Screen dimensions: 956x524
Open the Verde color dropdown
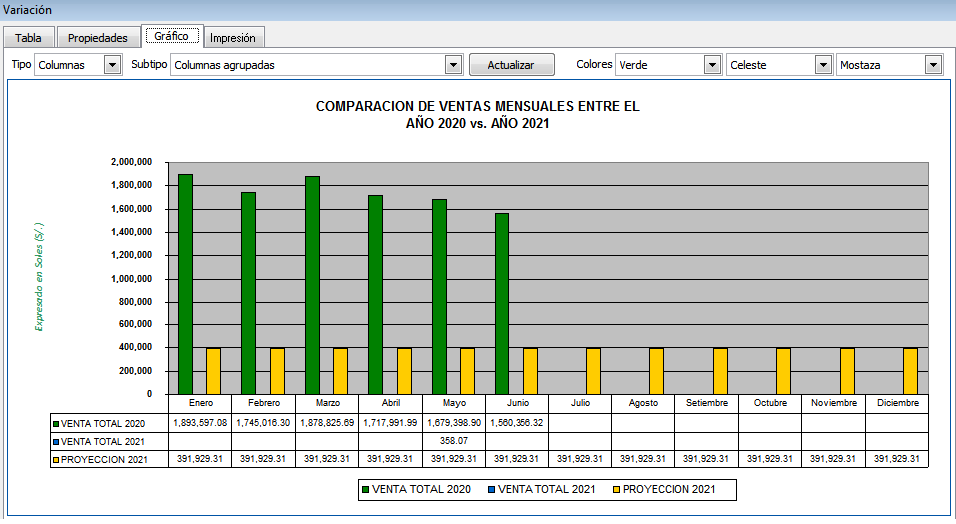click(x=712, y=65)
